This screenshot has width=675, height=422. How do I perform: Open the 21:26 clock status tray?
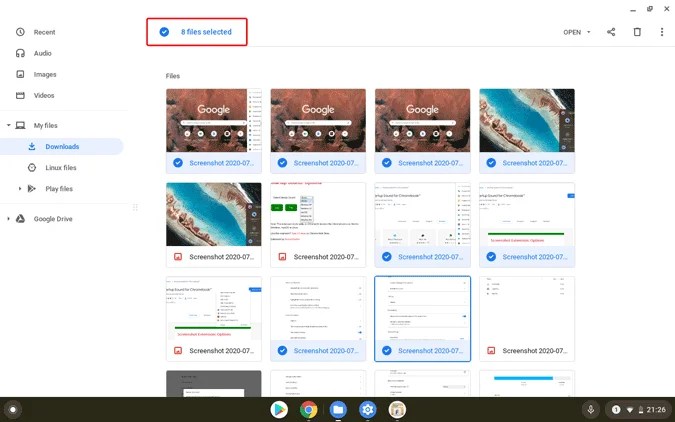(x=656, y=410)
